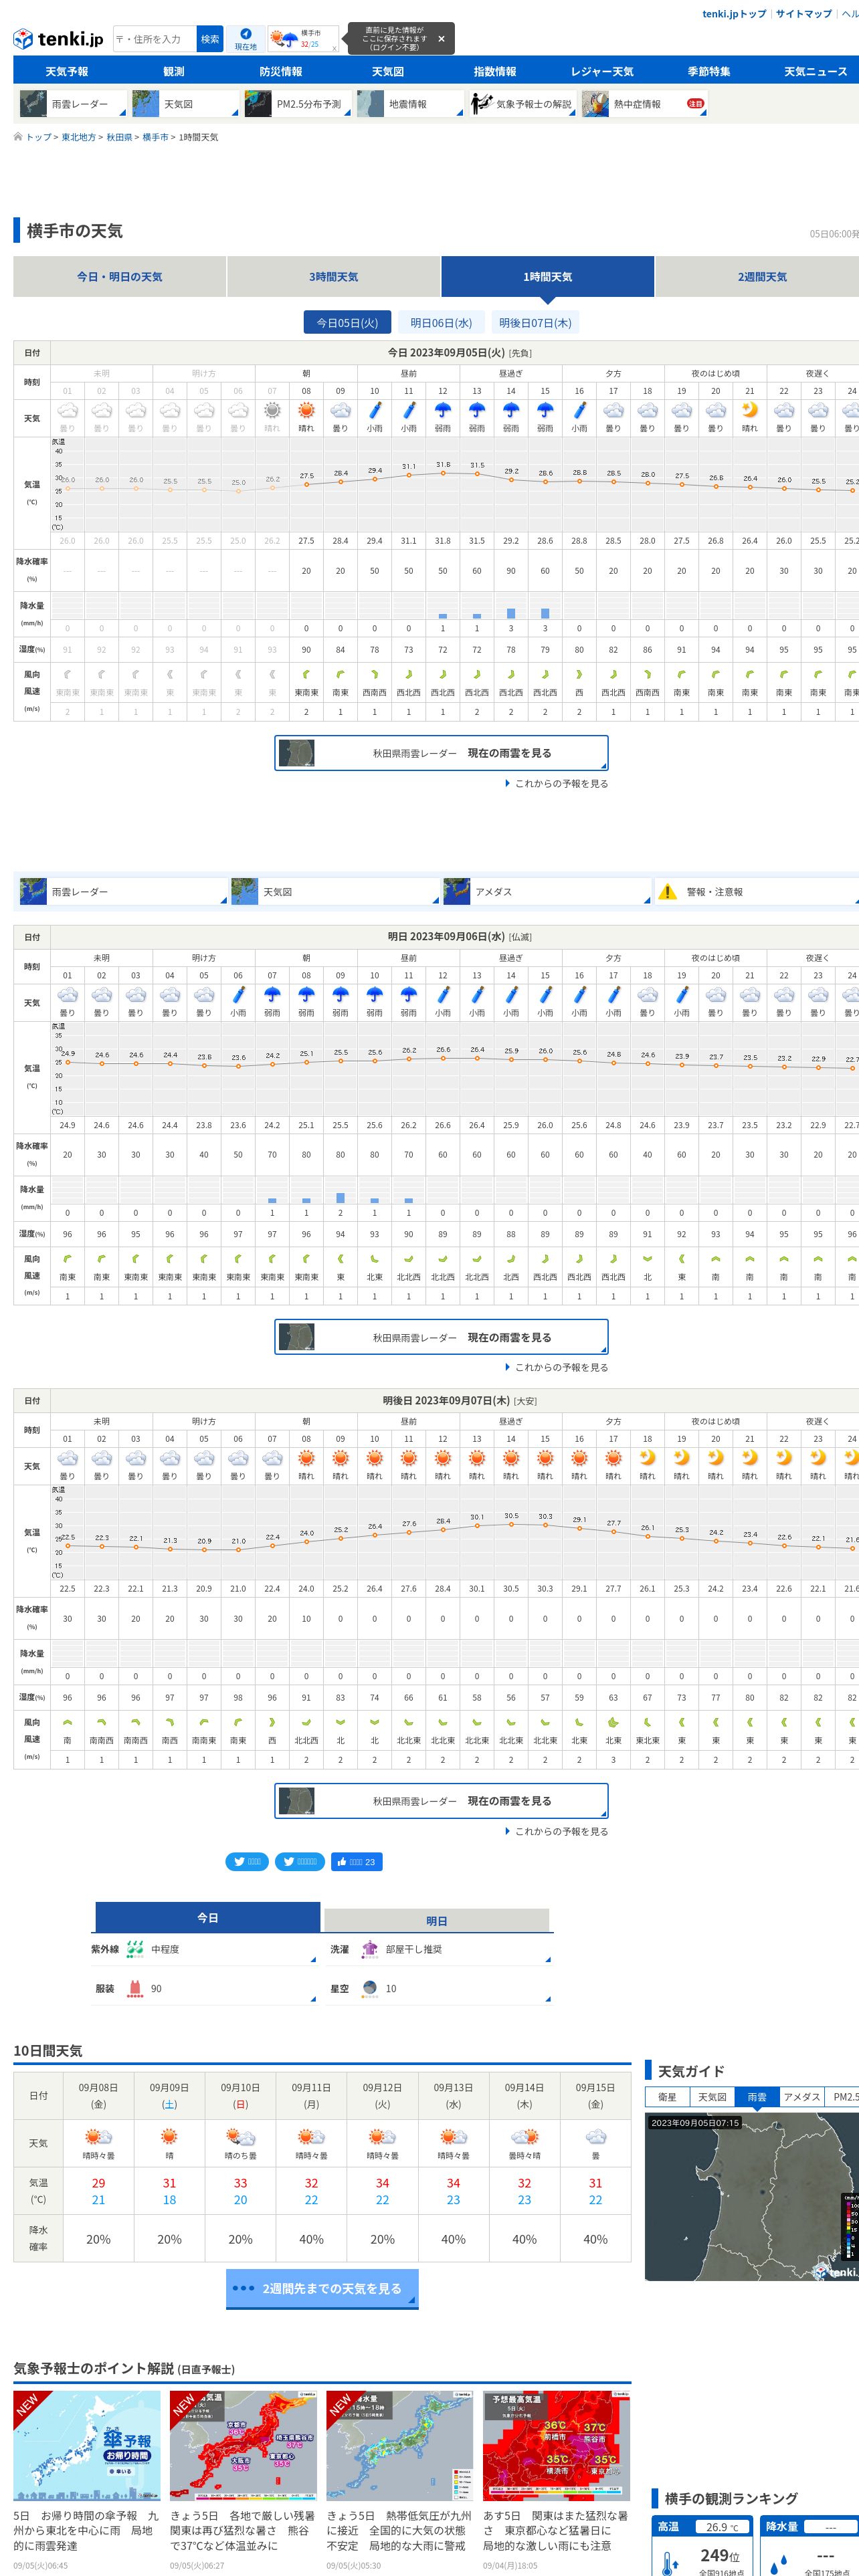Click the Facebook like button with count 23

point(357,1862)
